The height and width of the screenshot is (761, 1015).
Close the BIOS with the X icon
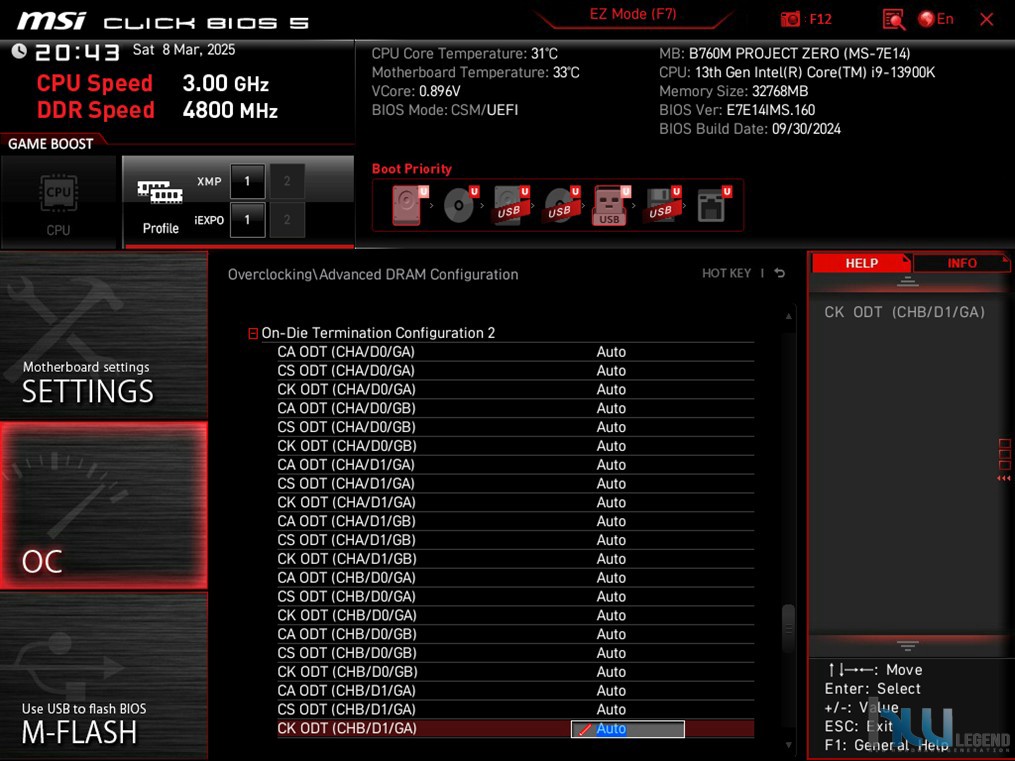click(x=987, y=19)
